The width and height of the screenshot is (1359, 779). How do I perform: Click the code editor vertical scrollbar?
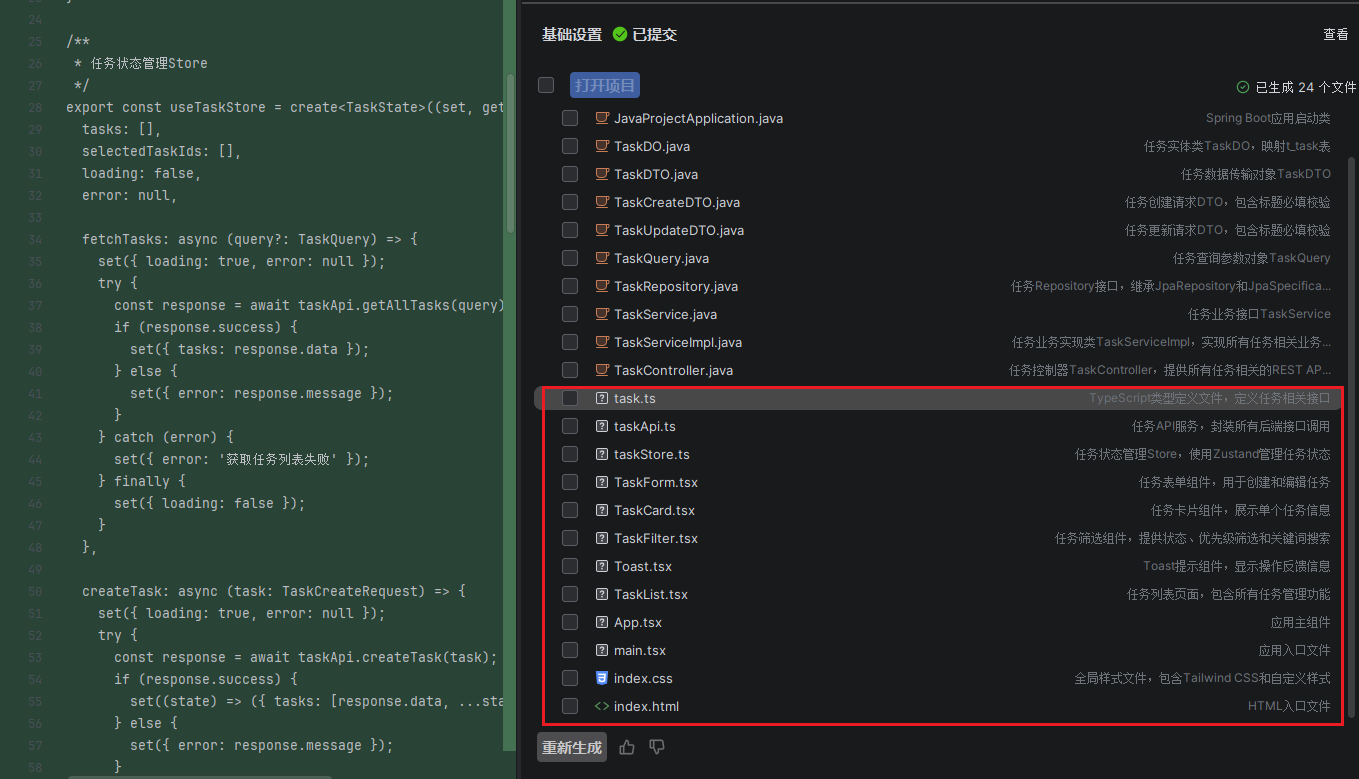(510, 150)
